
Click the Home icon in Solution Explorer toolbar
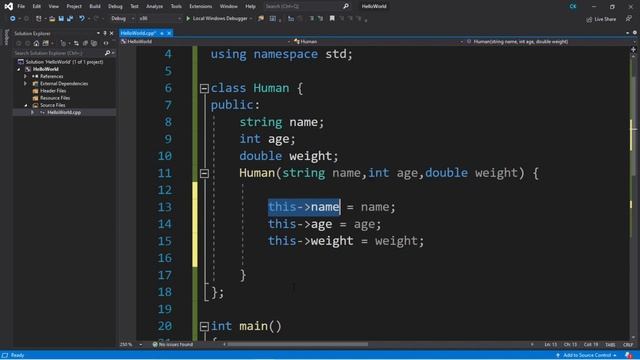pyautogui.click(x=36, y=43)
